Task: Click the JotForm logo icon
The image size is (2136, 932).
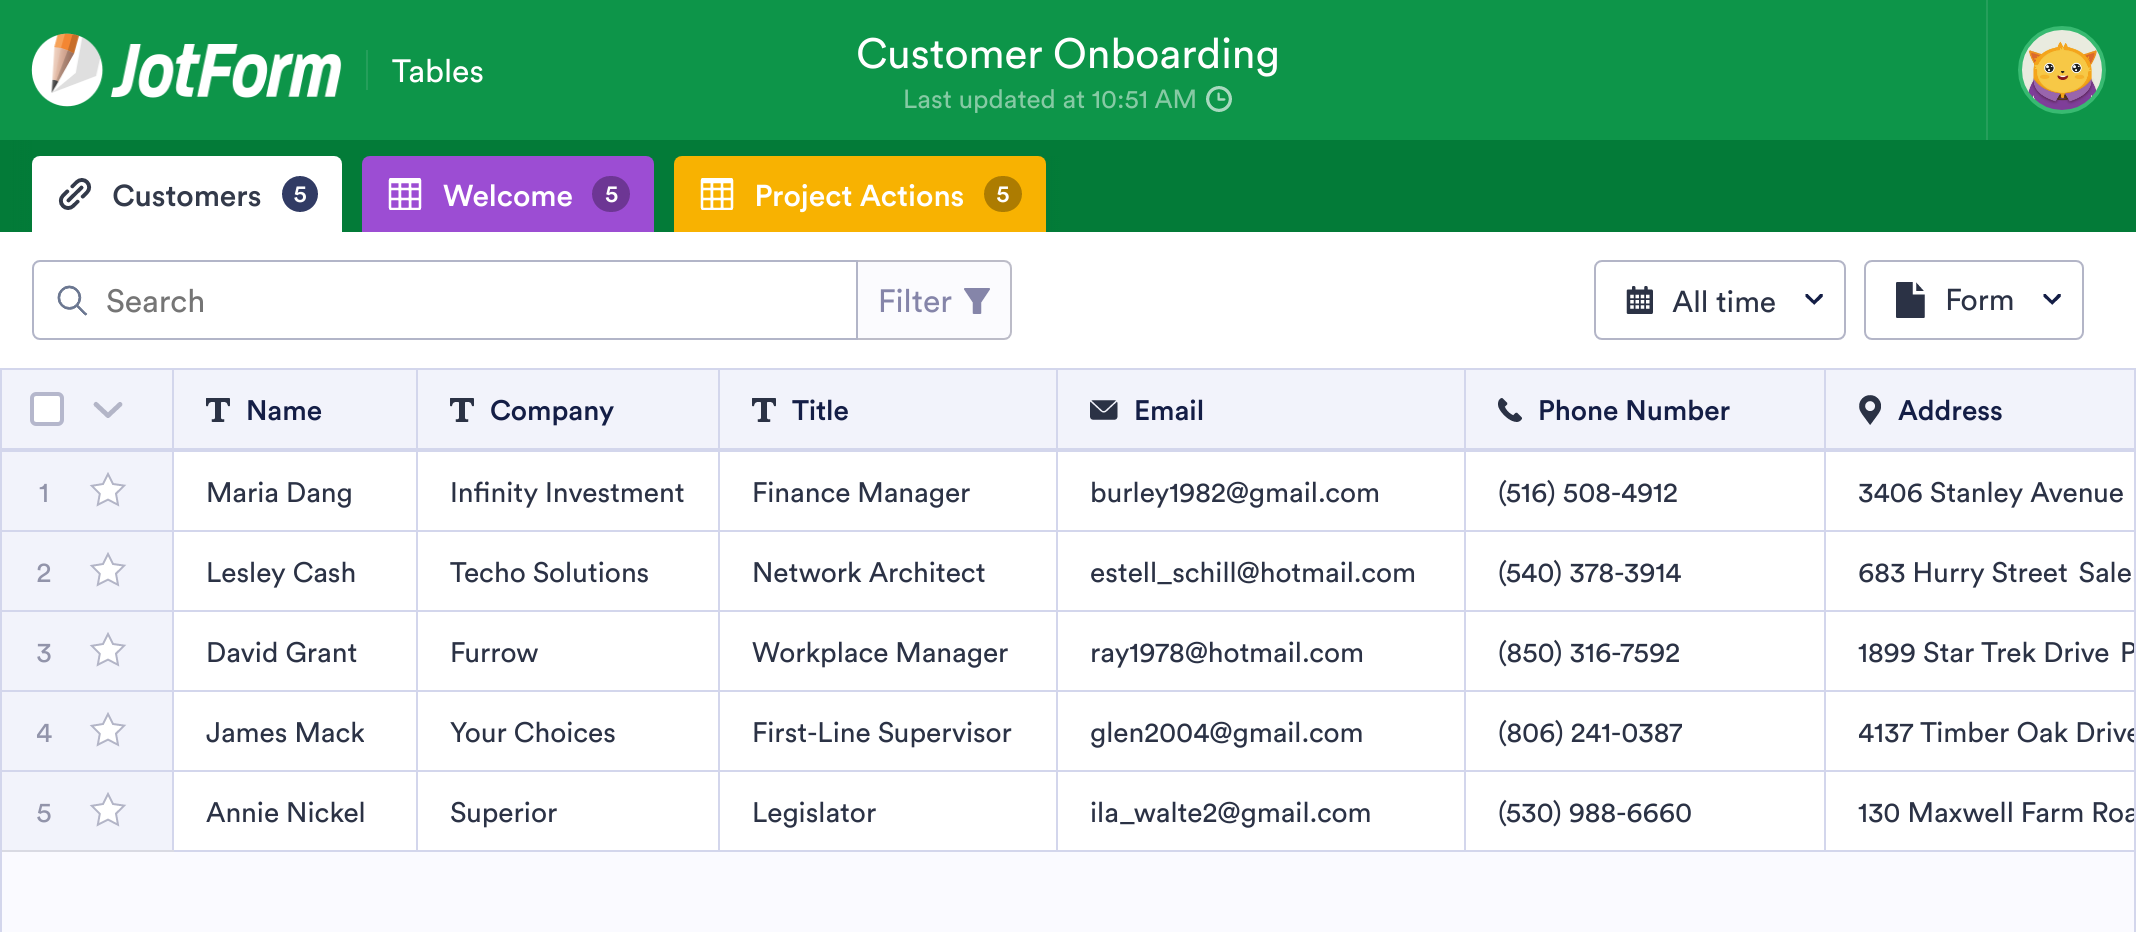Action: coord(66,70)
